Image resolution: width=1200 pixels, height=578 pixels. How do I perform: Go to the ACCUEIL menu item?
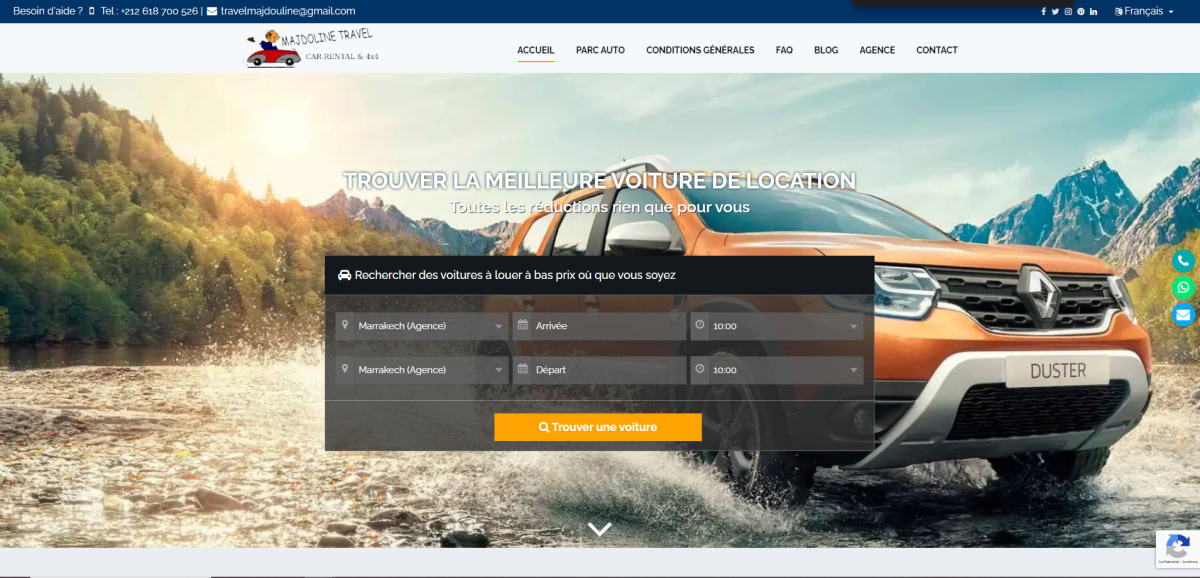[x=536, y=50]
